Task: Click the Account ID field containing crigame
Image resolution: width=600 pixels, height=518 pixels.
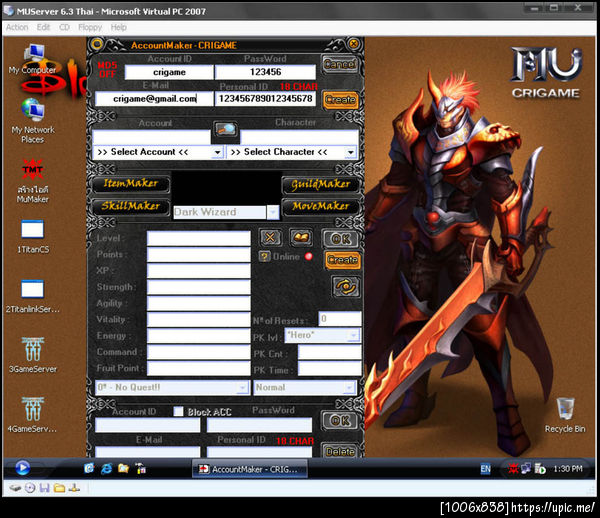Action: tap(169, 72)
